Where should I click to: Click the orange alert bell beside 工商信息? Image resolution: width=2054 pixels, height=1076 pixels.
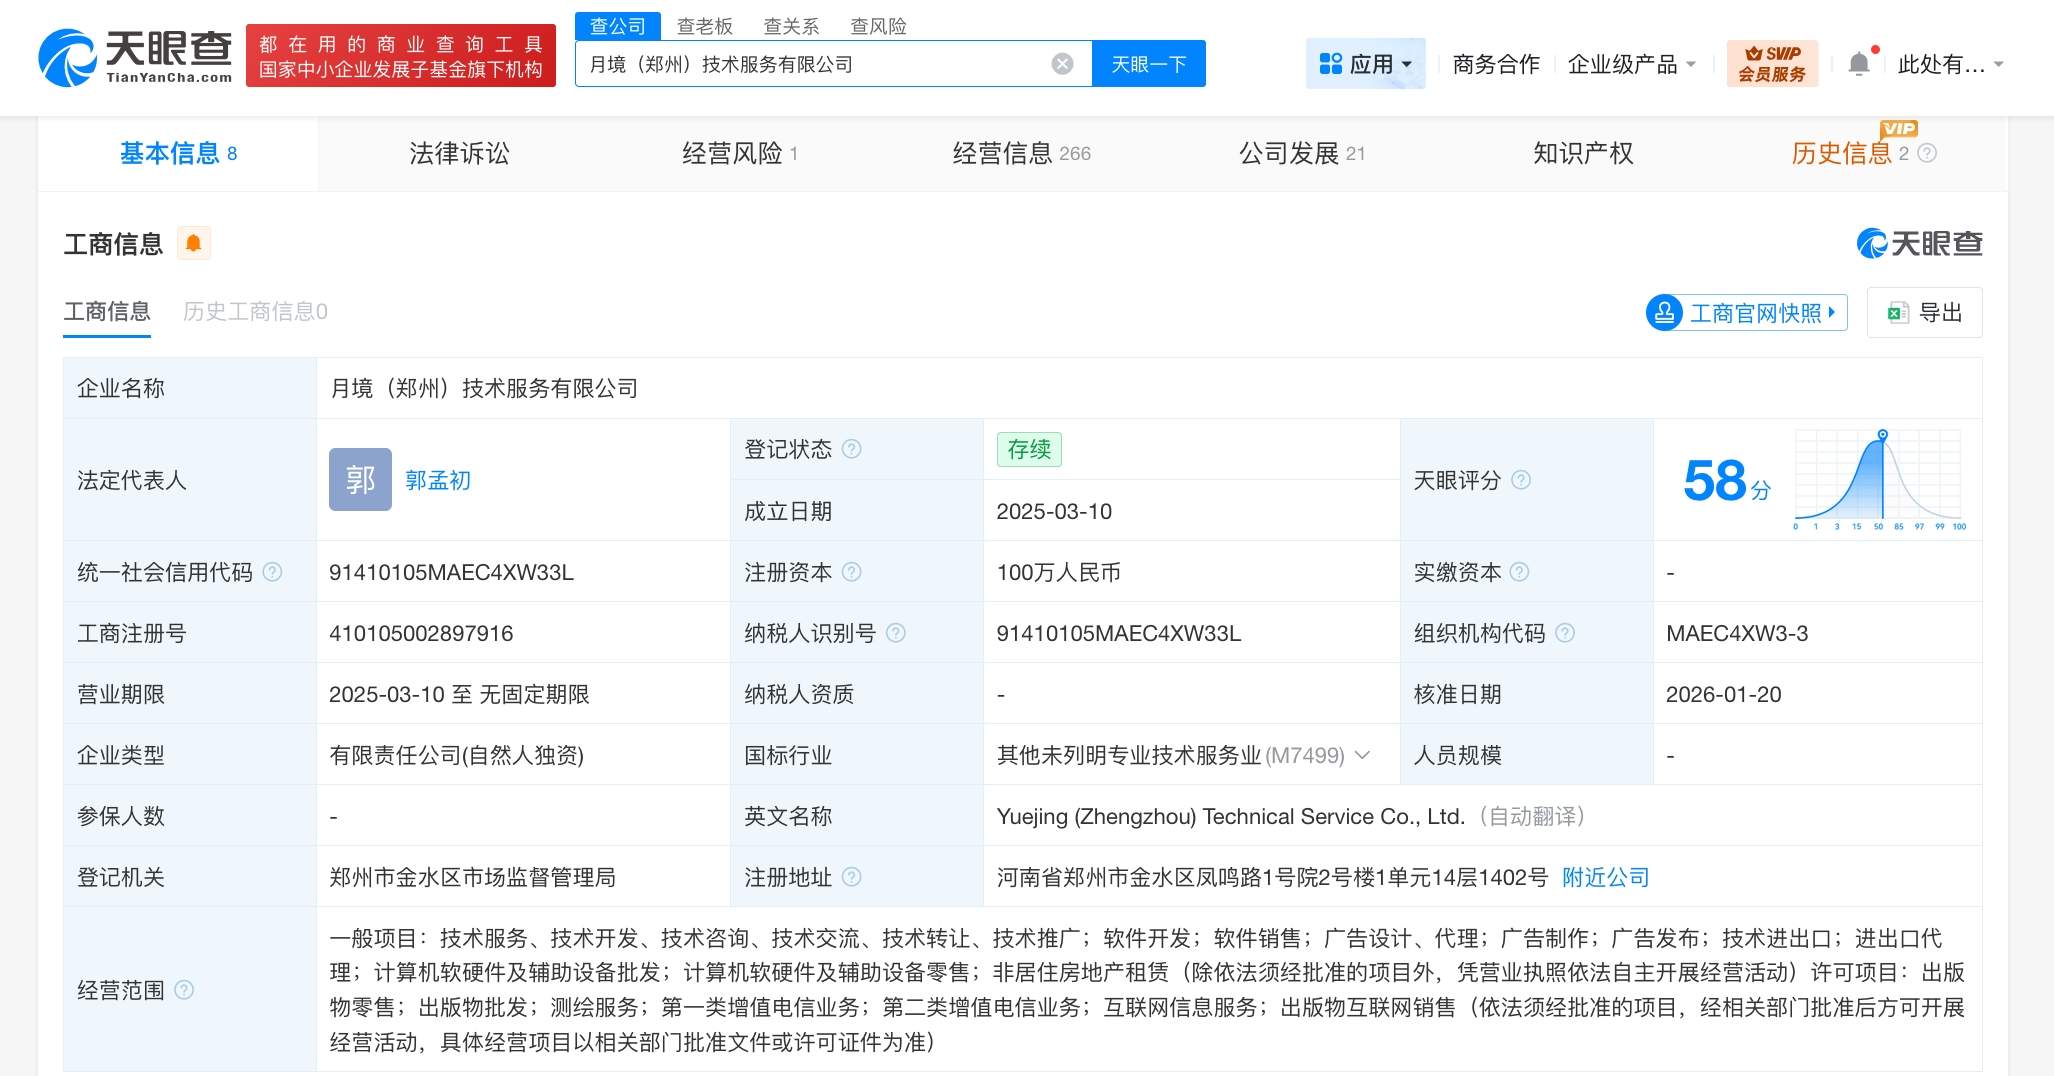[x=194, y=243]
